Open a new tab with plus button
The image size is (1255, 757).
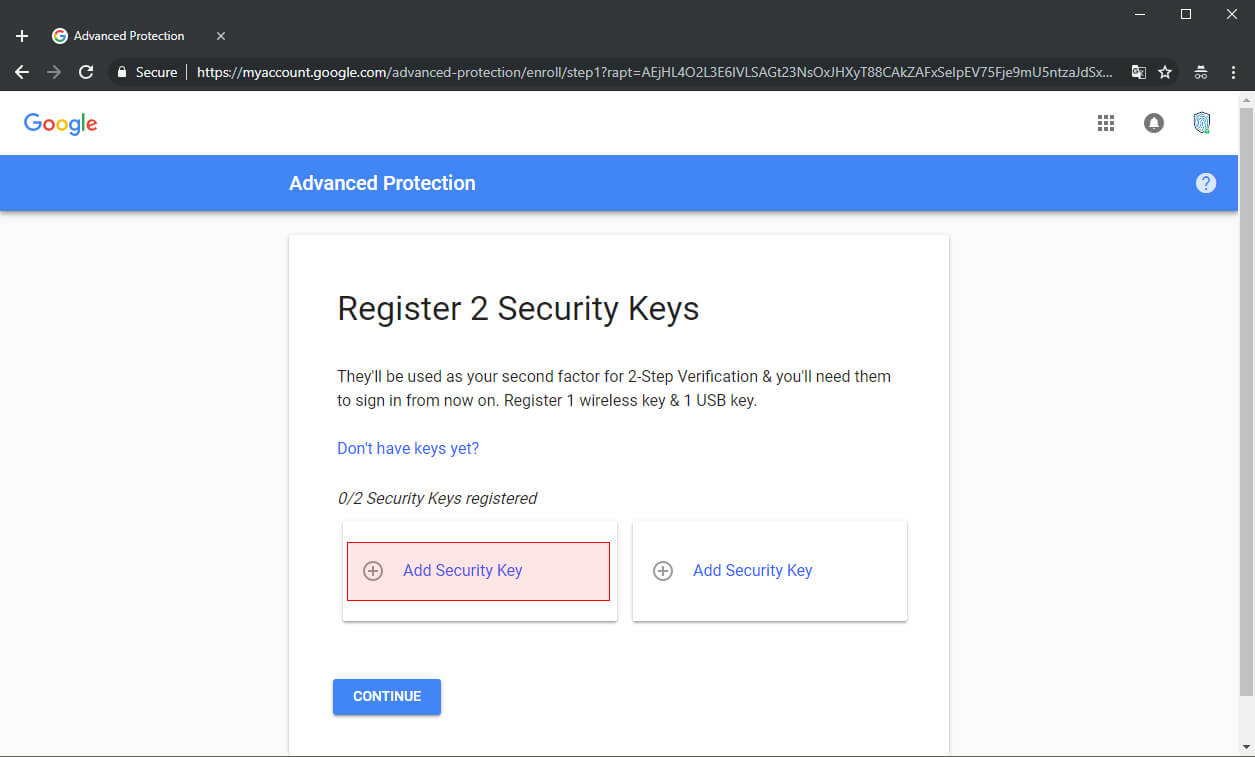click(x=22, y=36)
